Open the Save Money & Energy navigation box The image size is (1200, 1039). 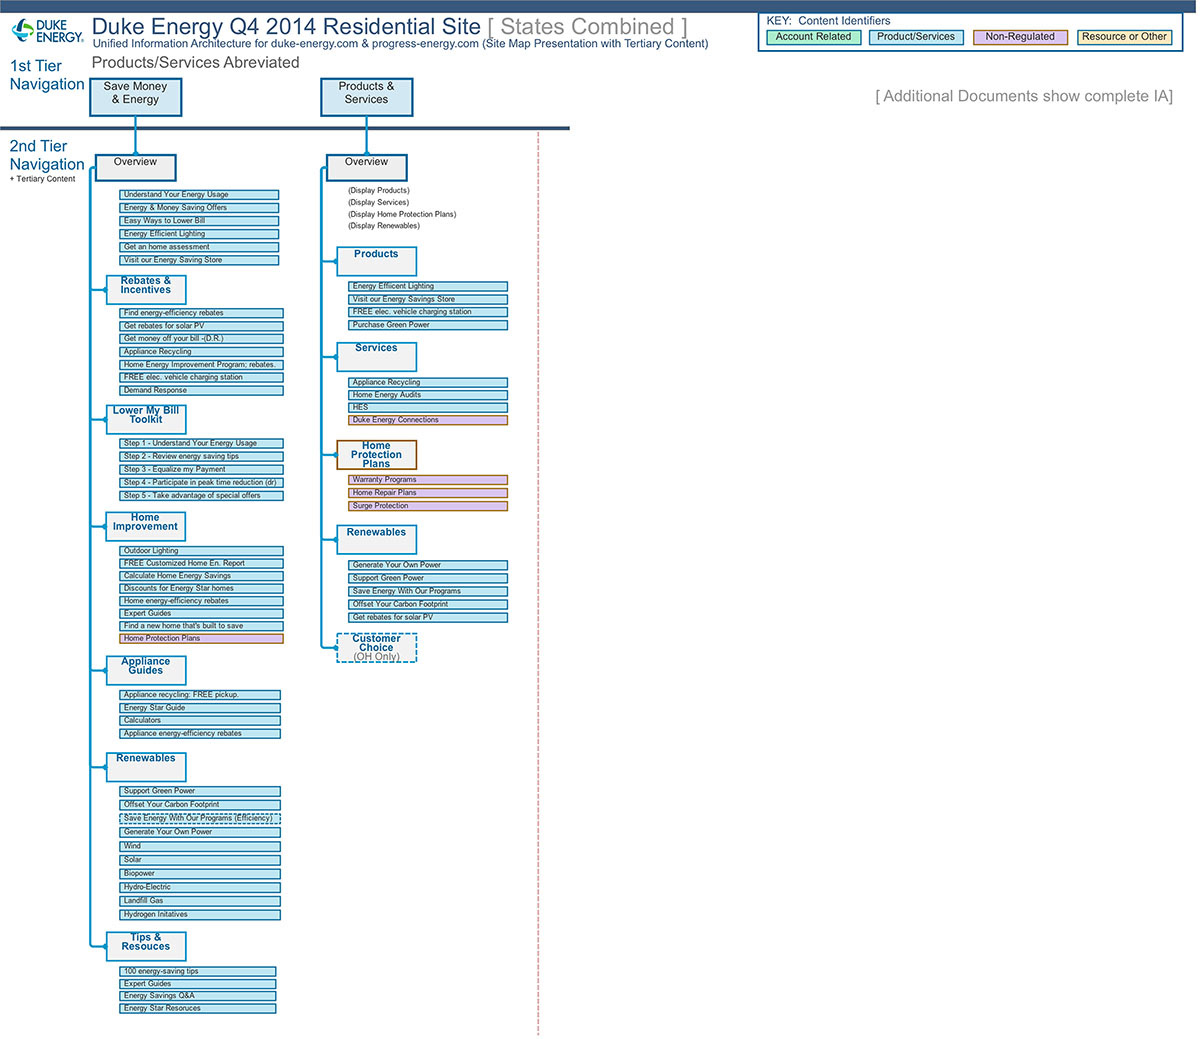point(135,97)
